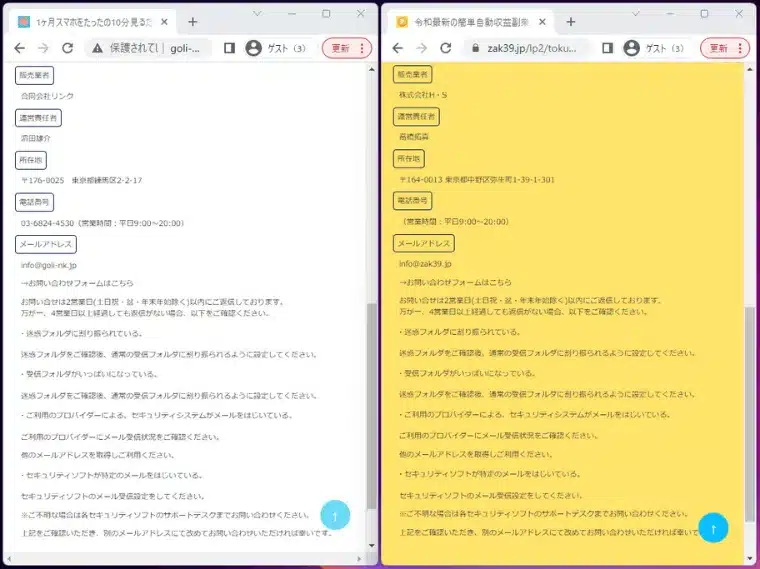760x569 pixels.
Task: Reload the page in the left browser window
Action: 67,48
